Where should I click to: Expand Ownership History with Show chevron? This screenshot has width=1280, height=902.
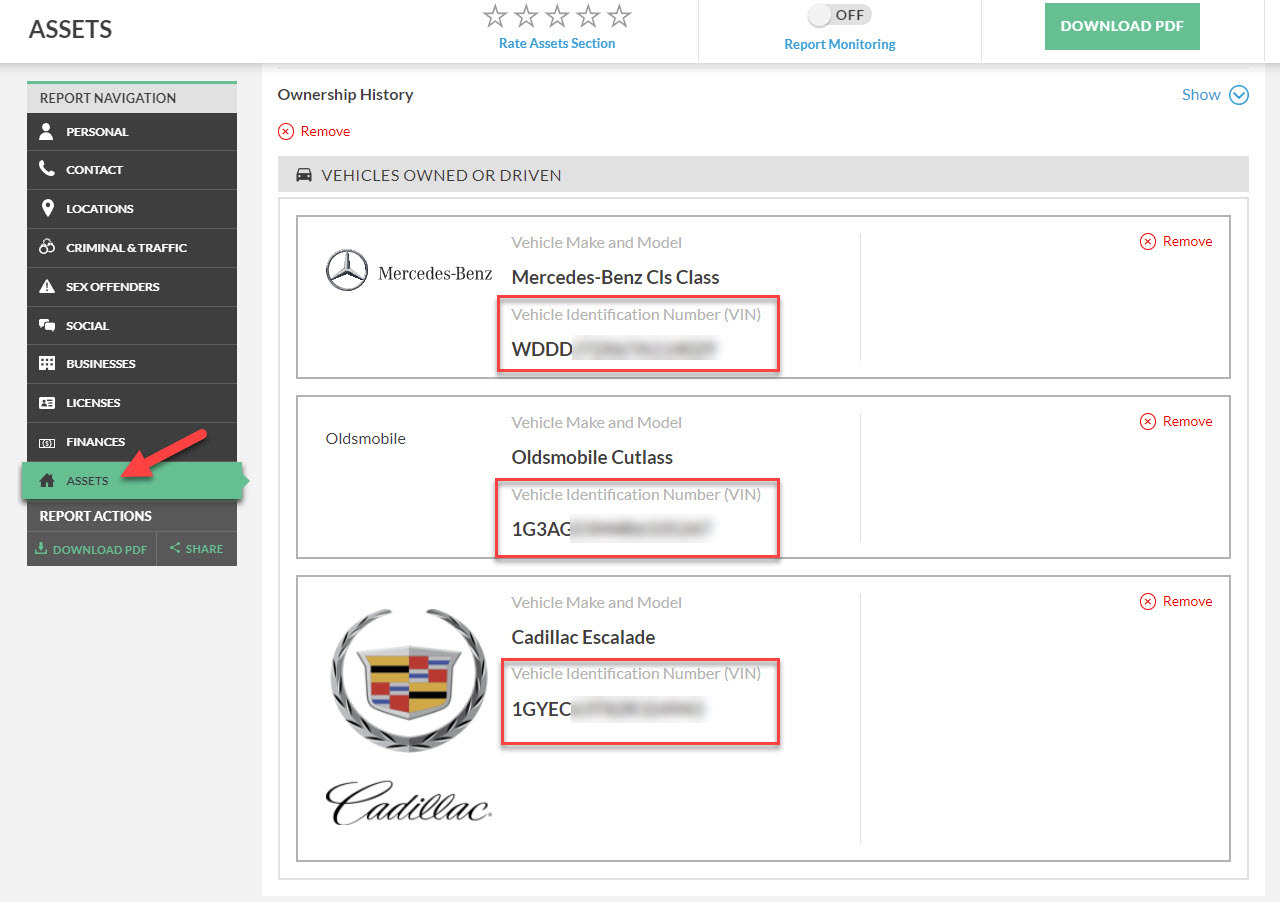(x=1239, y=95)
